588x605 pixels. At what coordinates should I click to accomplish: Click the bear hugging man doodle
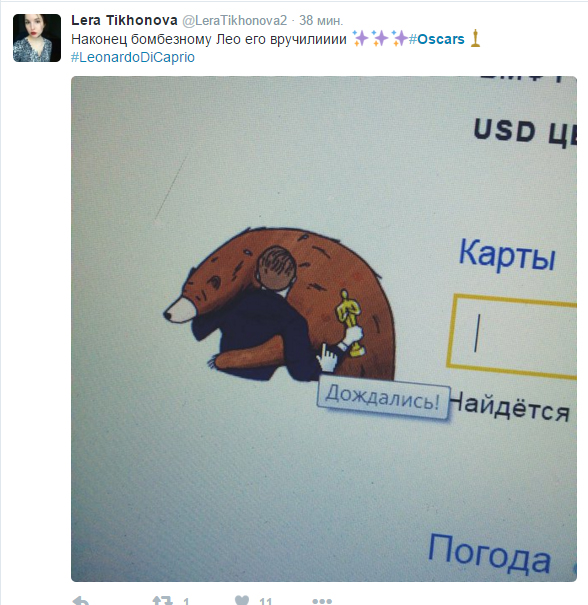pos(279,304)
